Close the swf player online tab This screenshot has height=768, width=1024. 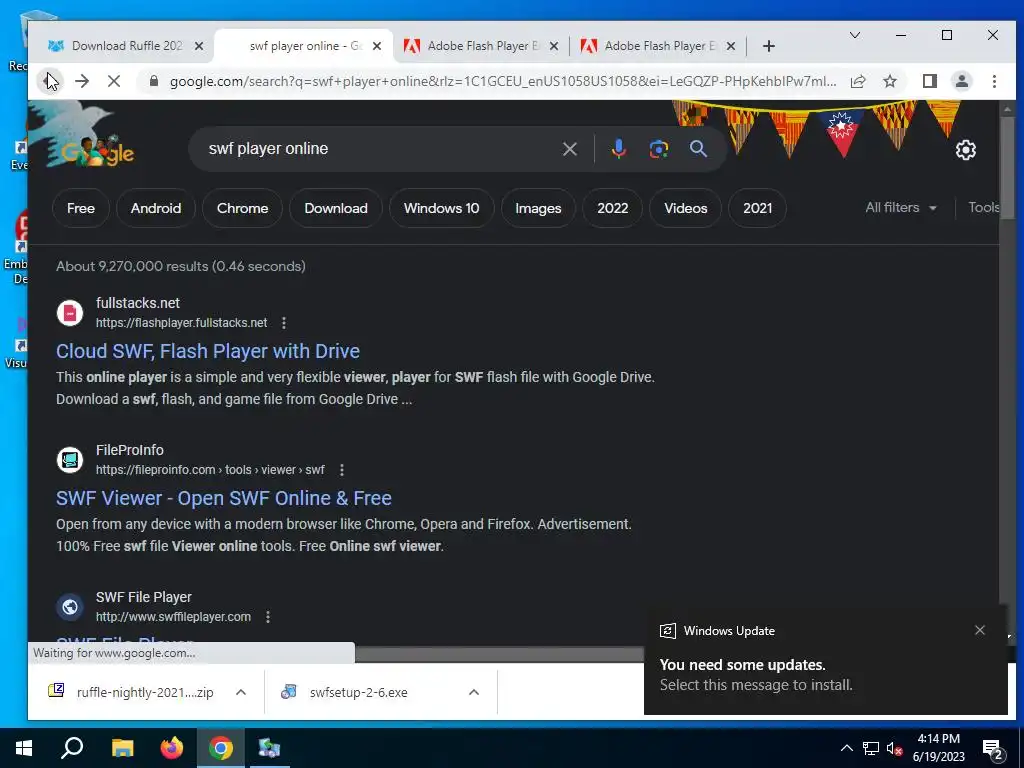(377, 46)
